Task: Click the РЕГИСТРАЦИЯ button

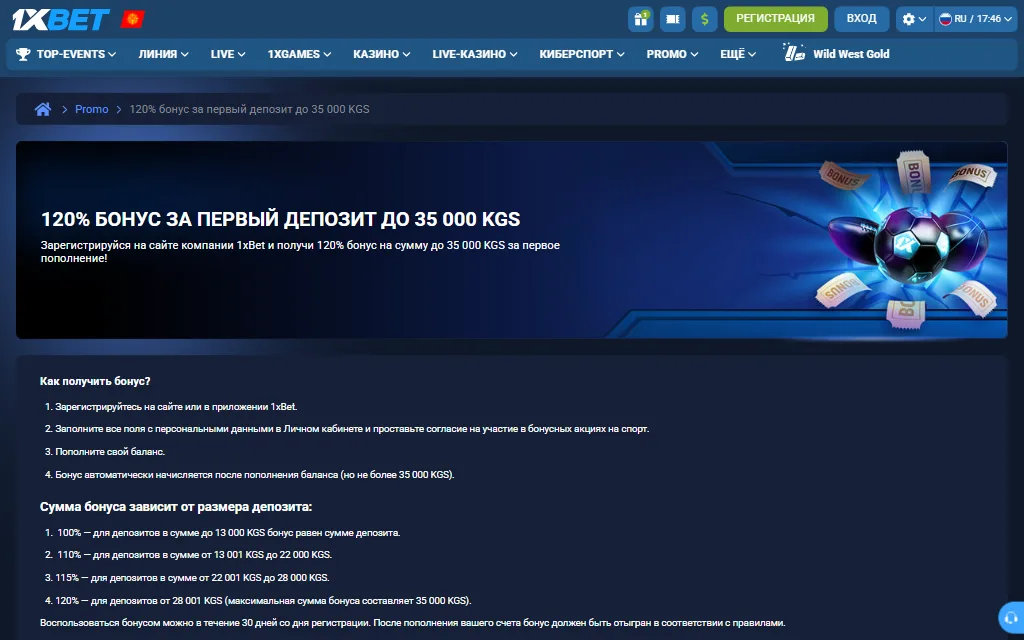Action: [x=776, y=19]
